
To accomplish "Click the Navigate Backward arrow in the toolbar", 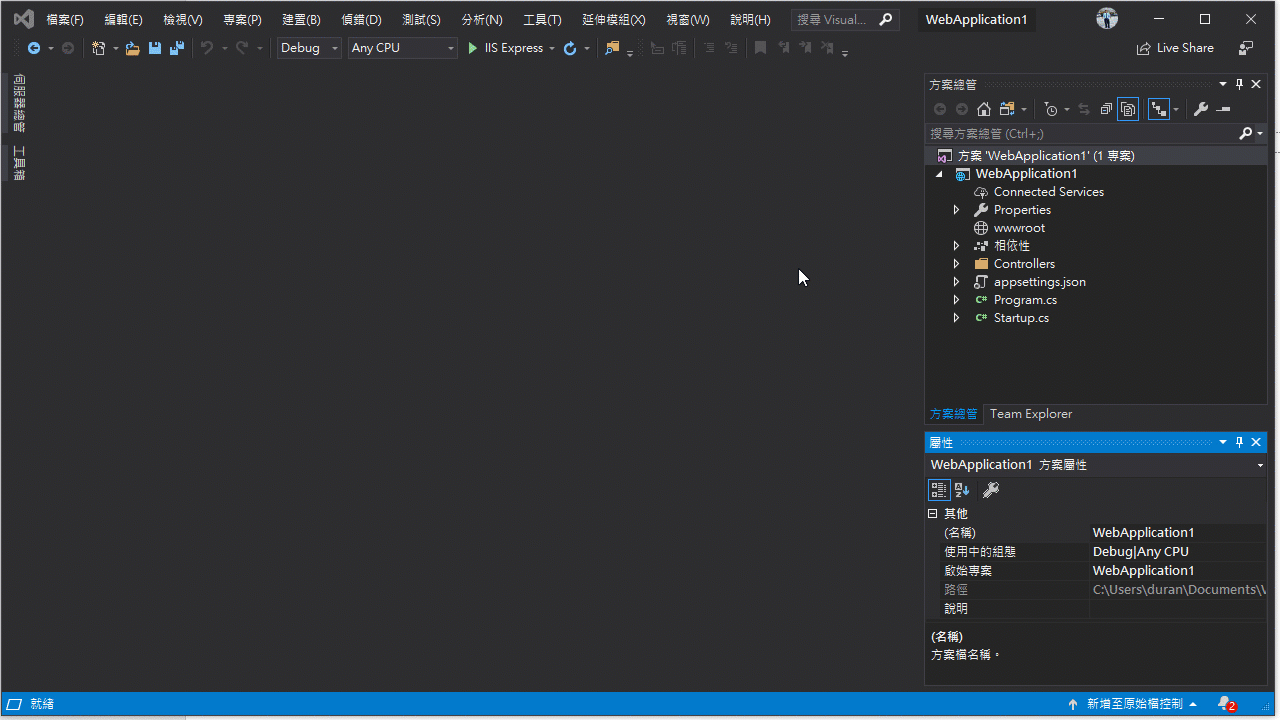I will coord(34,47).
